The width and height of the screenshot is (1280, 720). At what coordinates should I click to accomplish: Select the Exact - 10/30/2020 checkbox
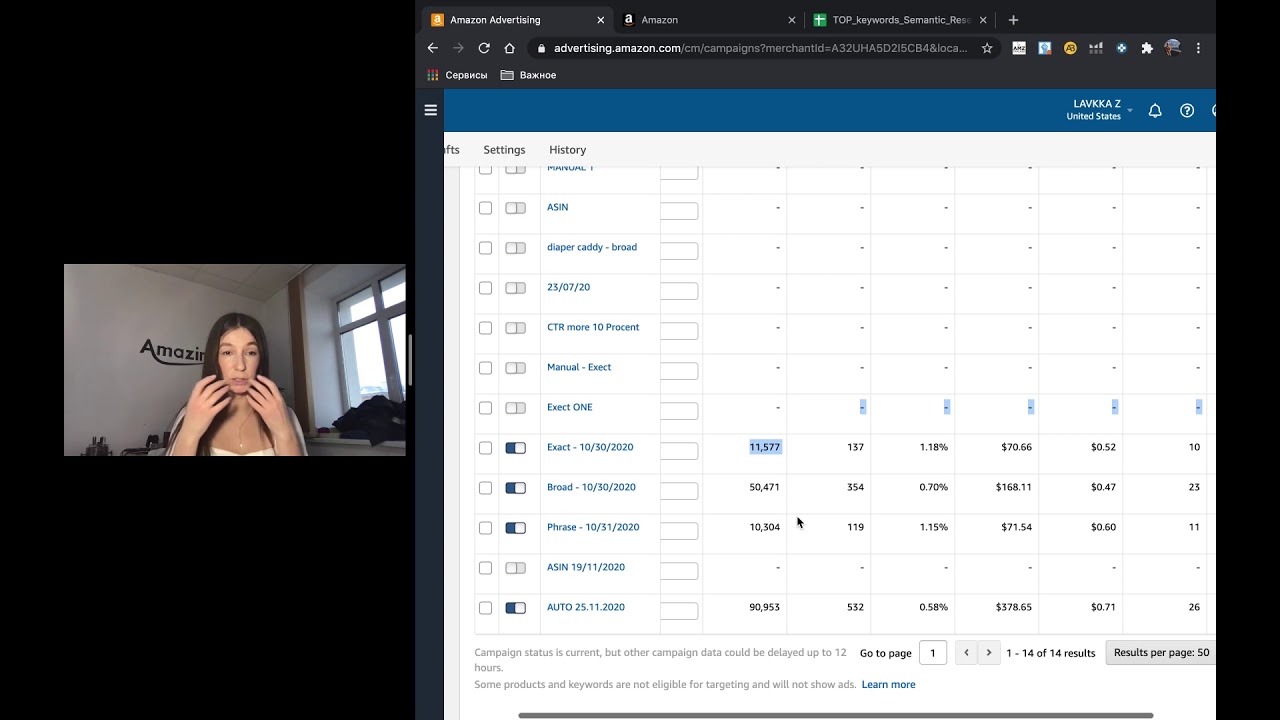pyautogui.click(x=485, y=448)
